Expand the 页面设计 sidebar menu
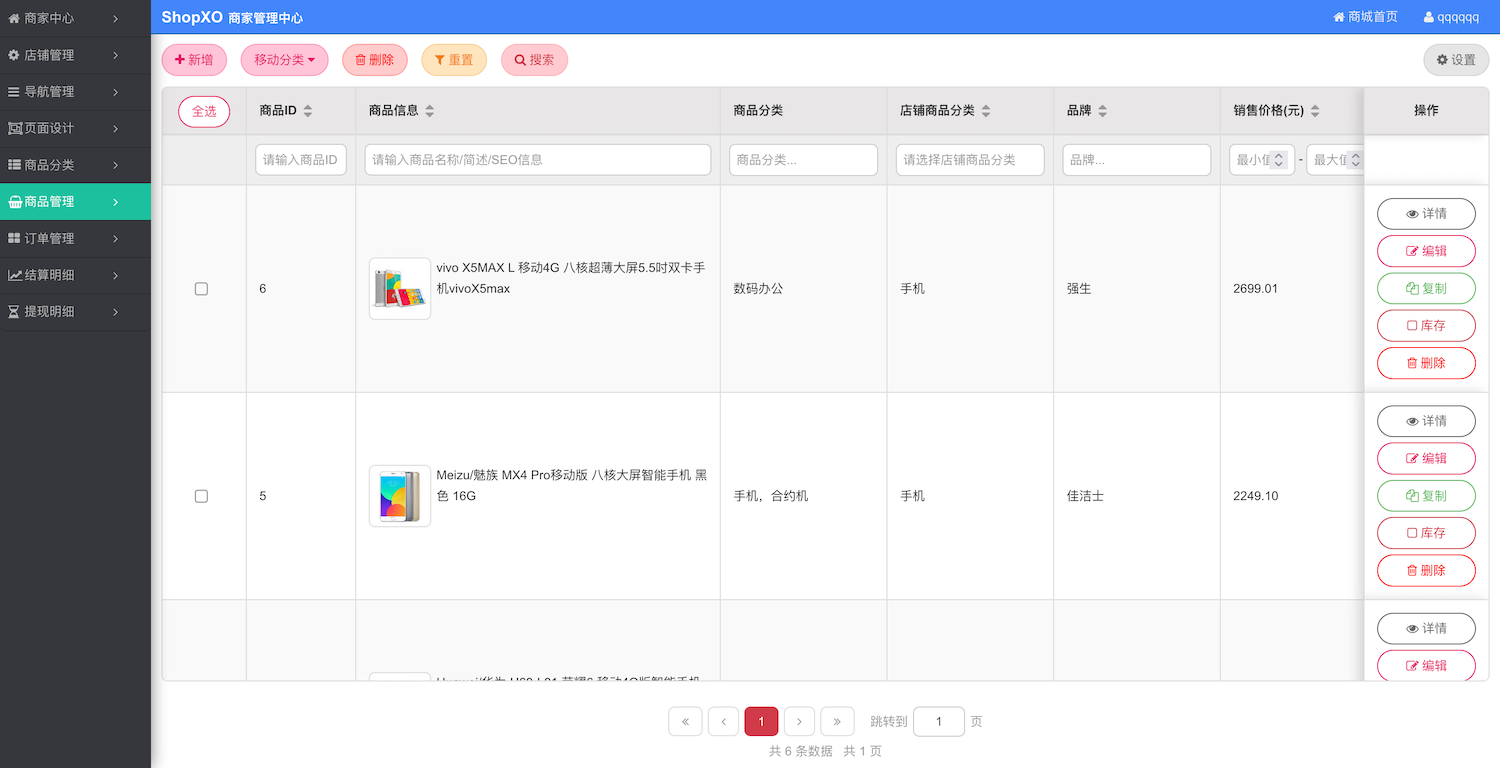This screenshot has width=1500, height=768. point(75,128)
